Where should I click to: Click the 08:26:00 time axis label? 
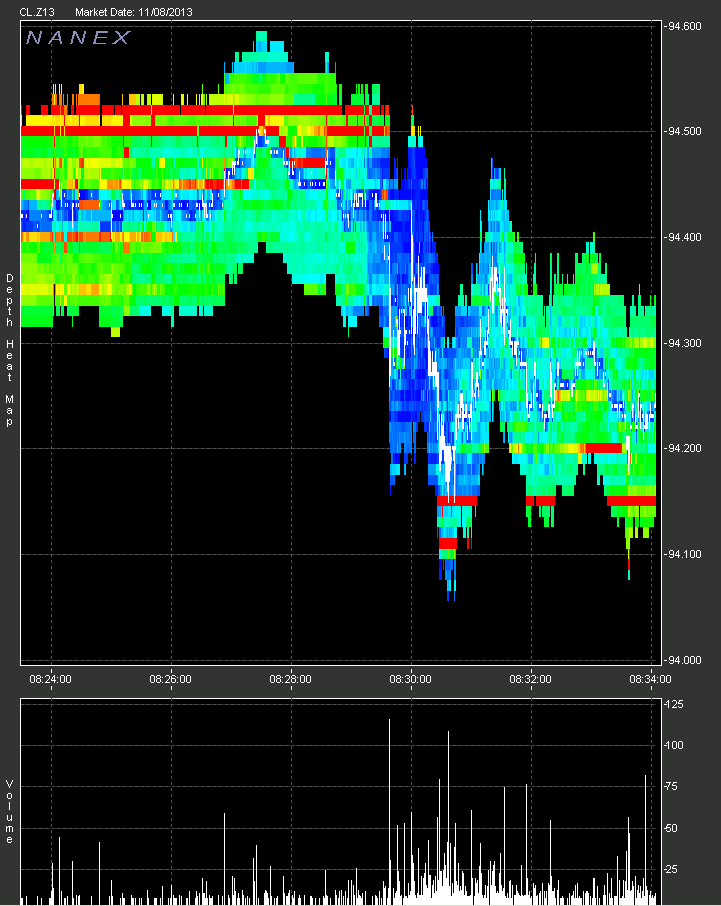point(170,679)
